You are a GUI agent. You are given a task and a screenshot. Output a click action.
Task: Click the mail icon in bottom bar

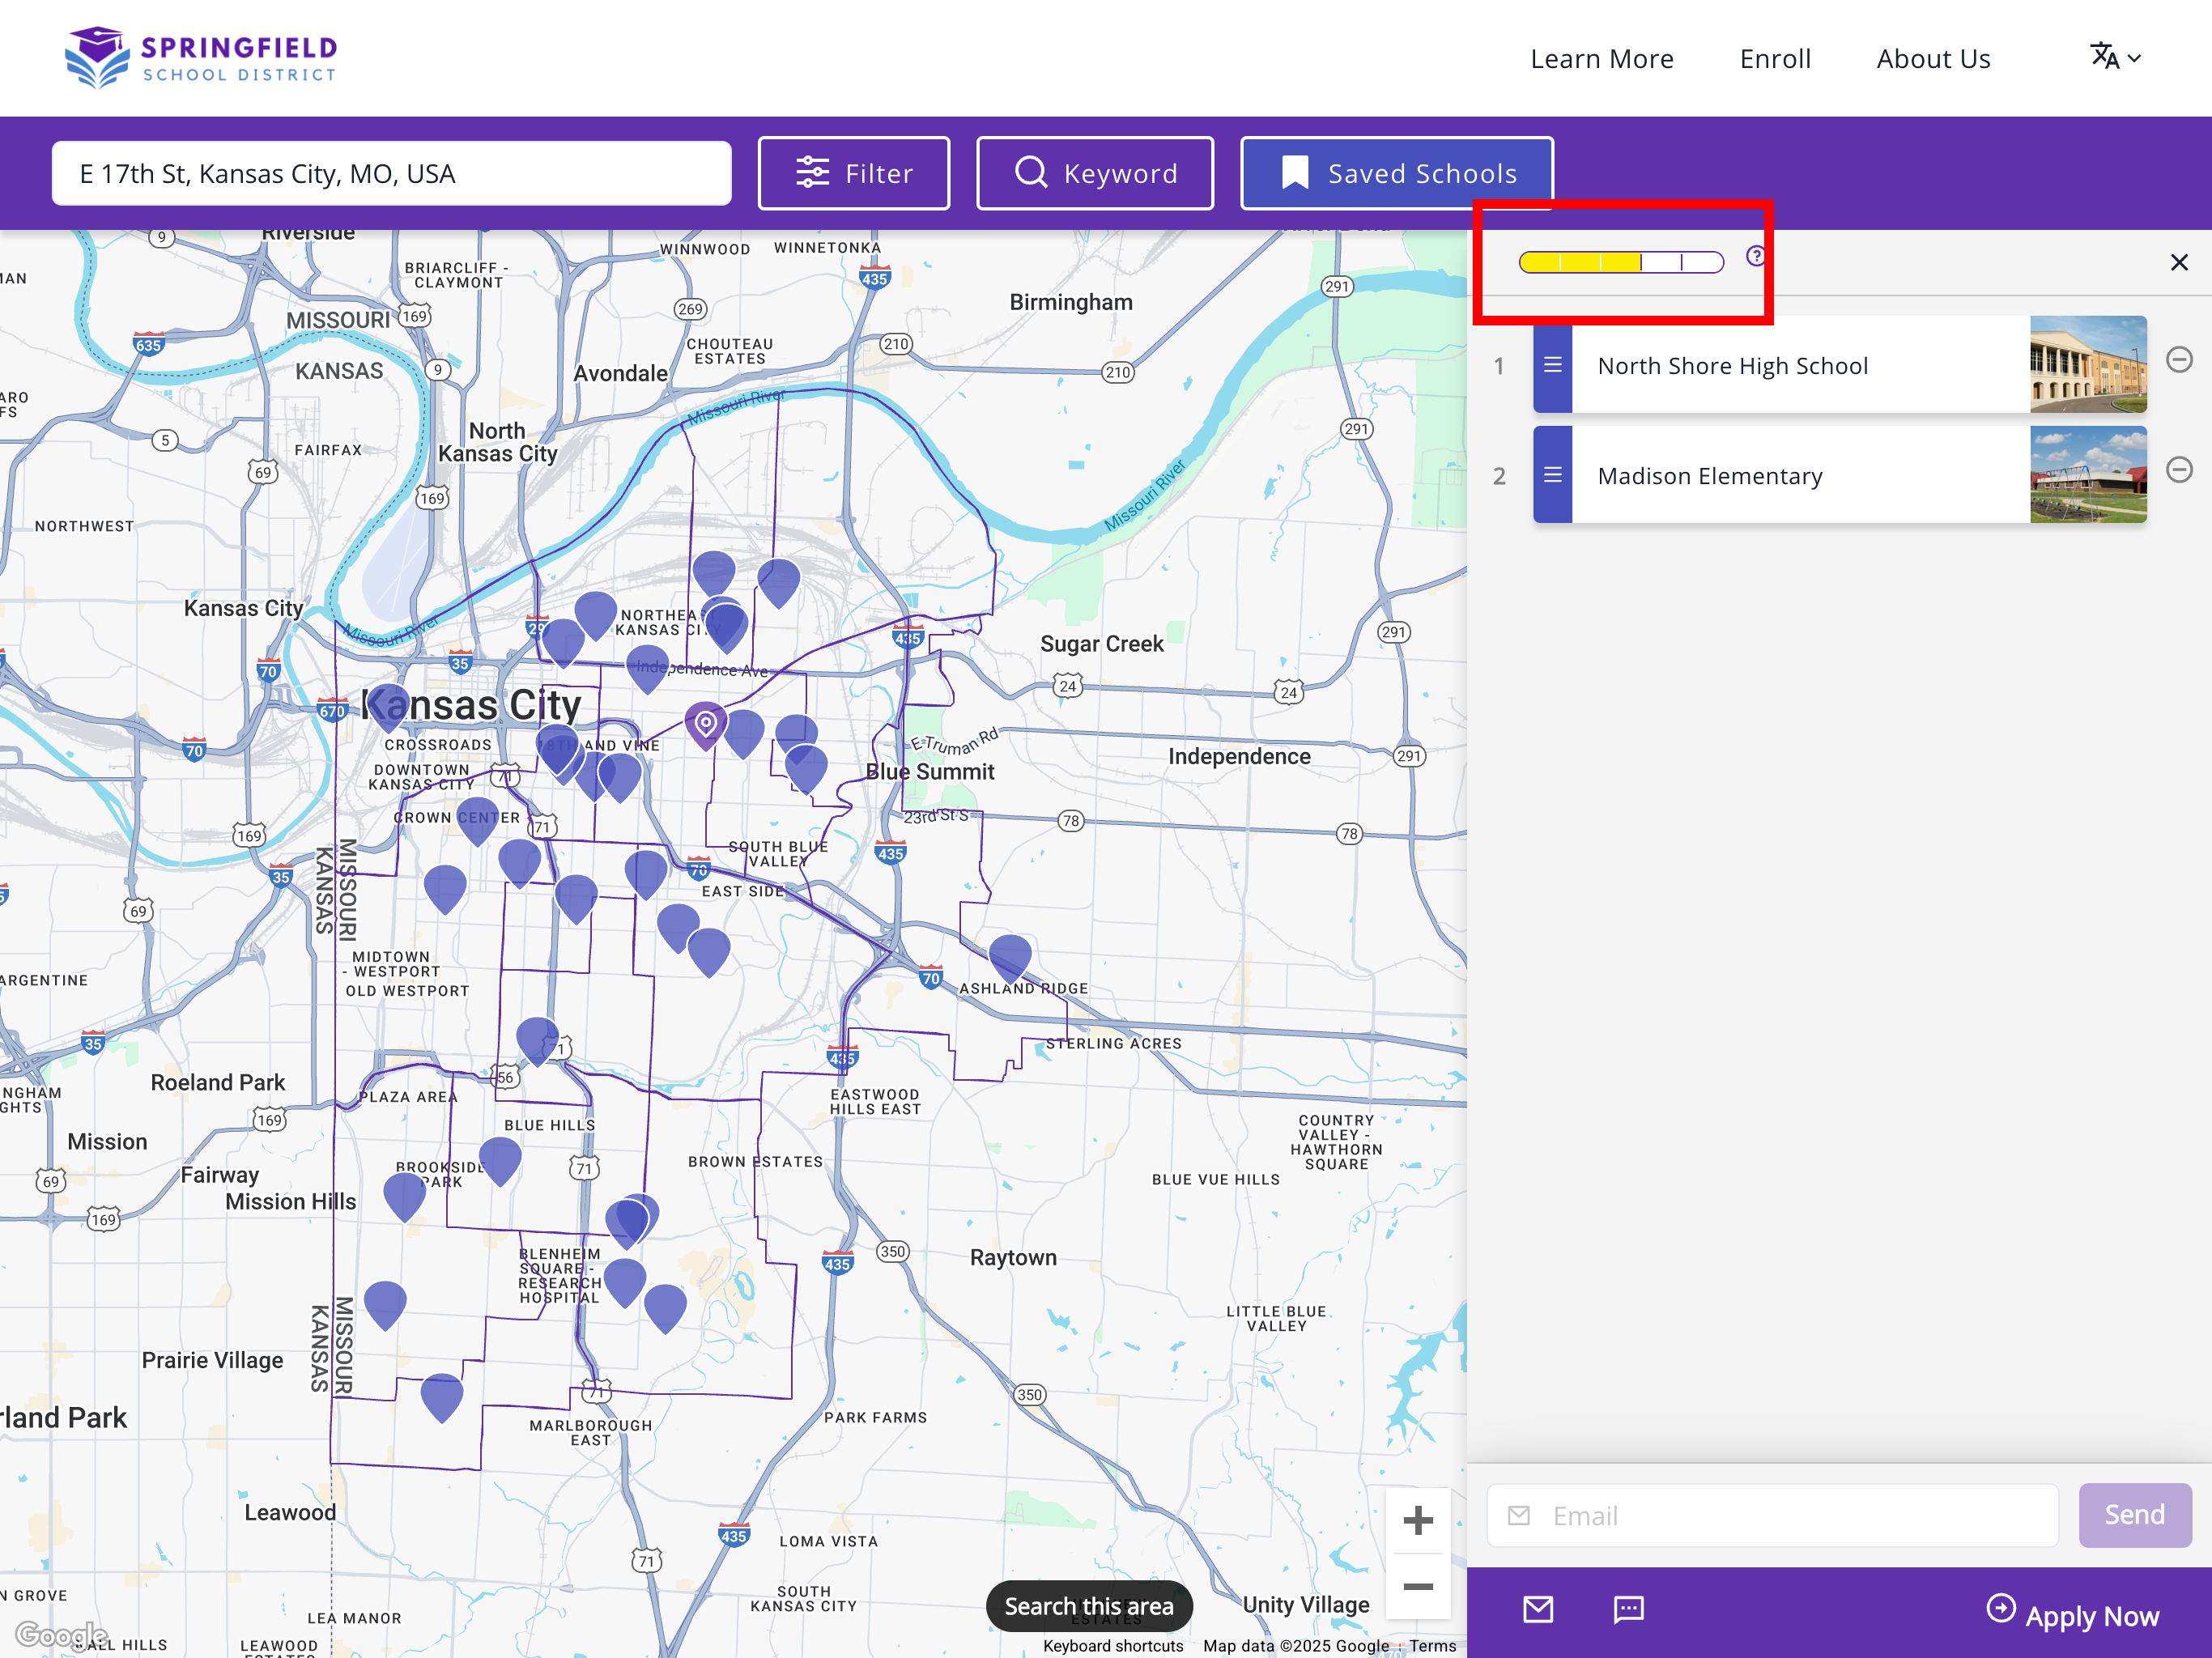point(1537,1609)
